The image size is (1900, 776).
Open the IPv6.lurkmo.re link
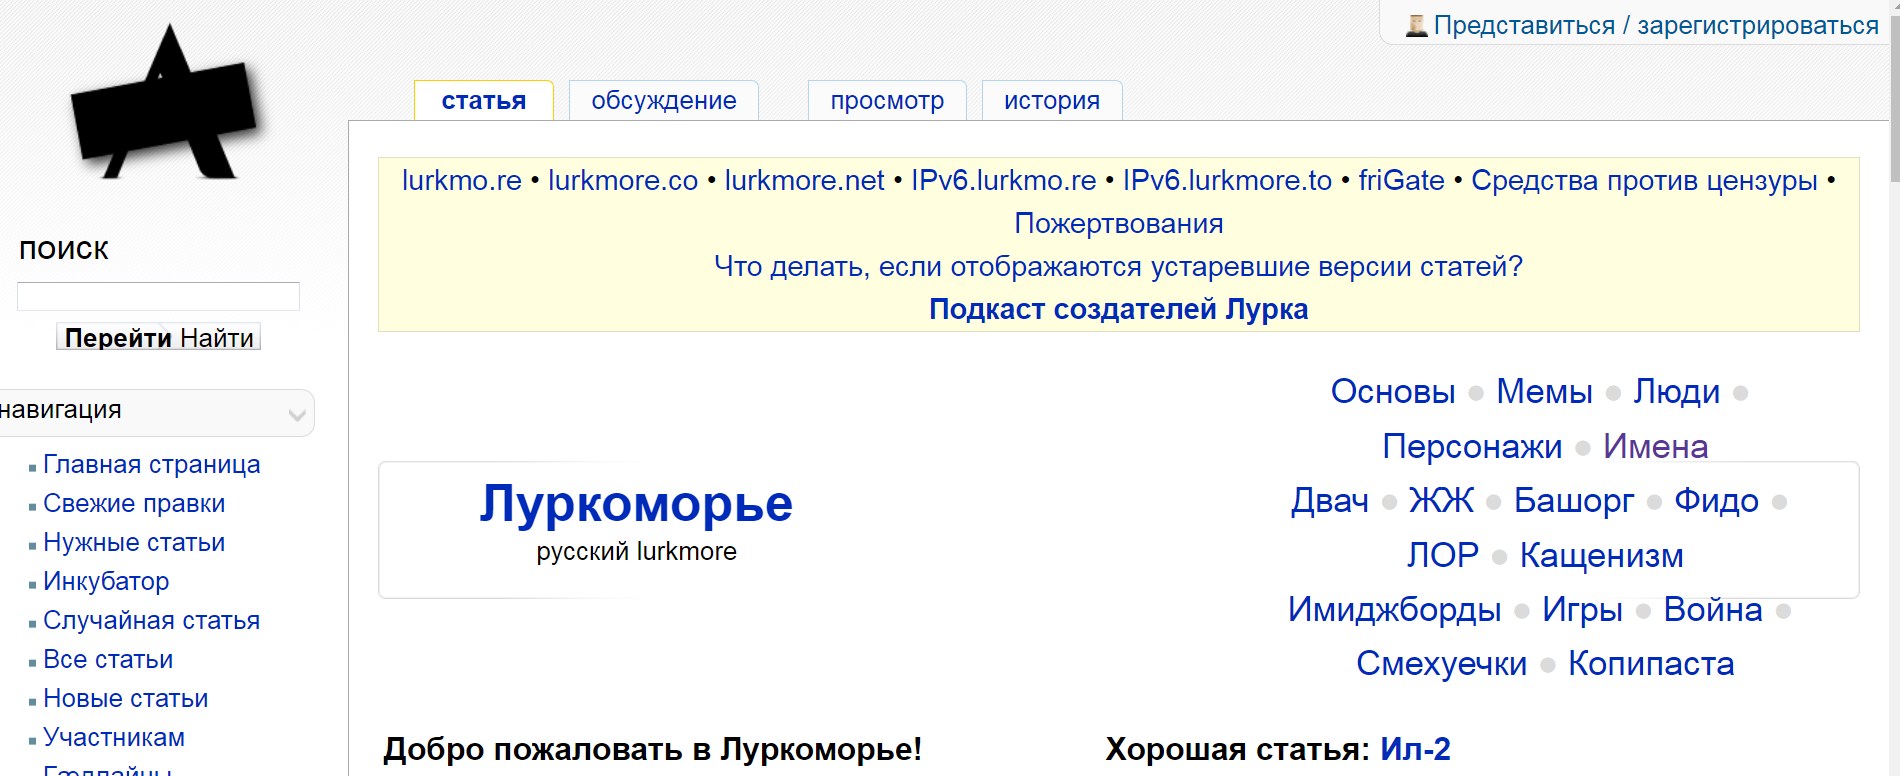1004,181
